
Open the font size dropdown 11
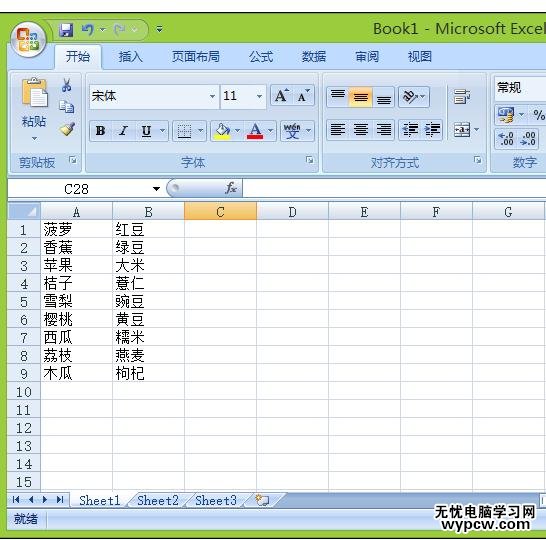click(259, 96)
